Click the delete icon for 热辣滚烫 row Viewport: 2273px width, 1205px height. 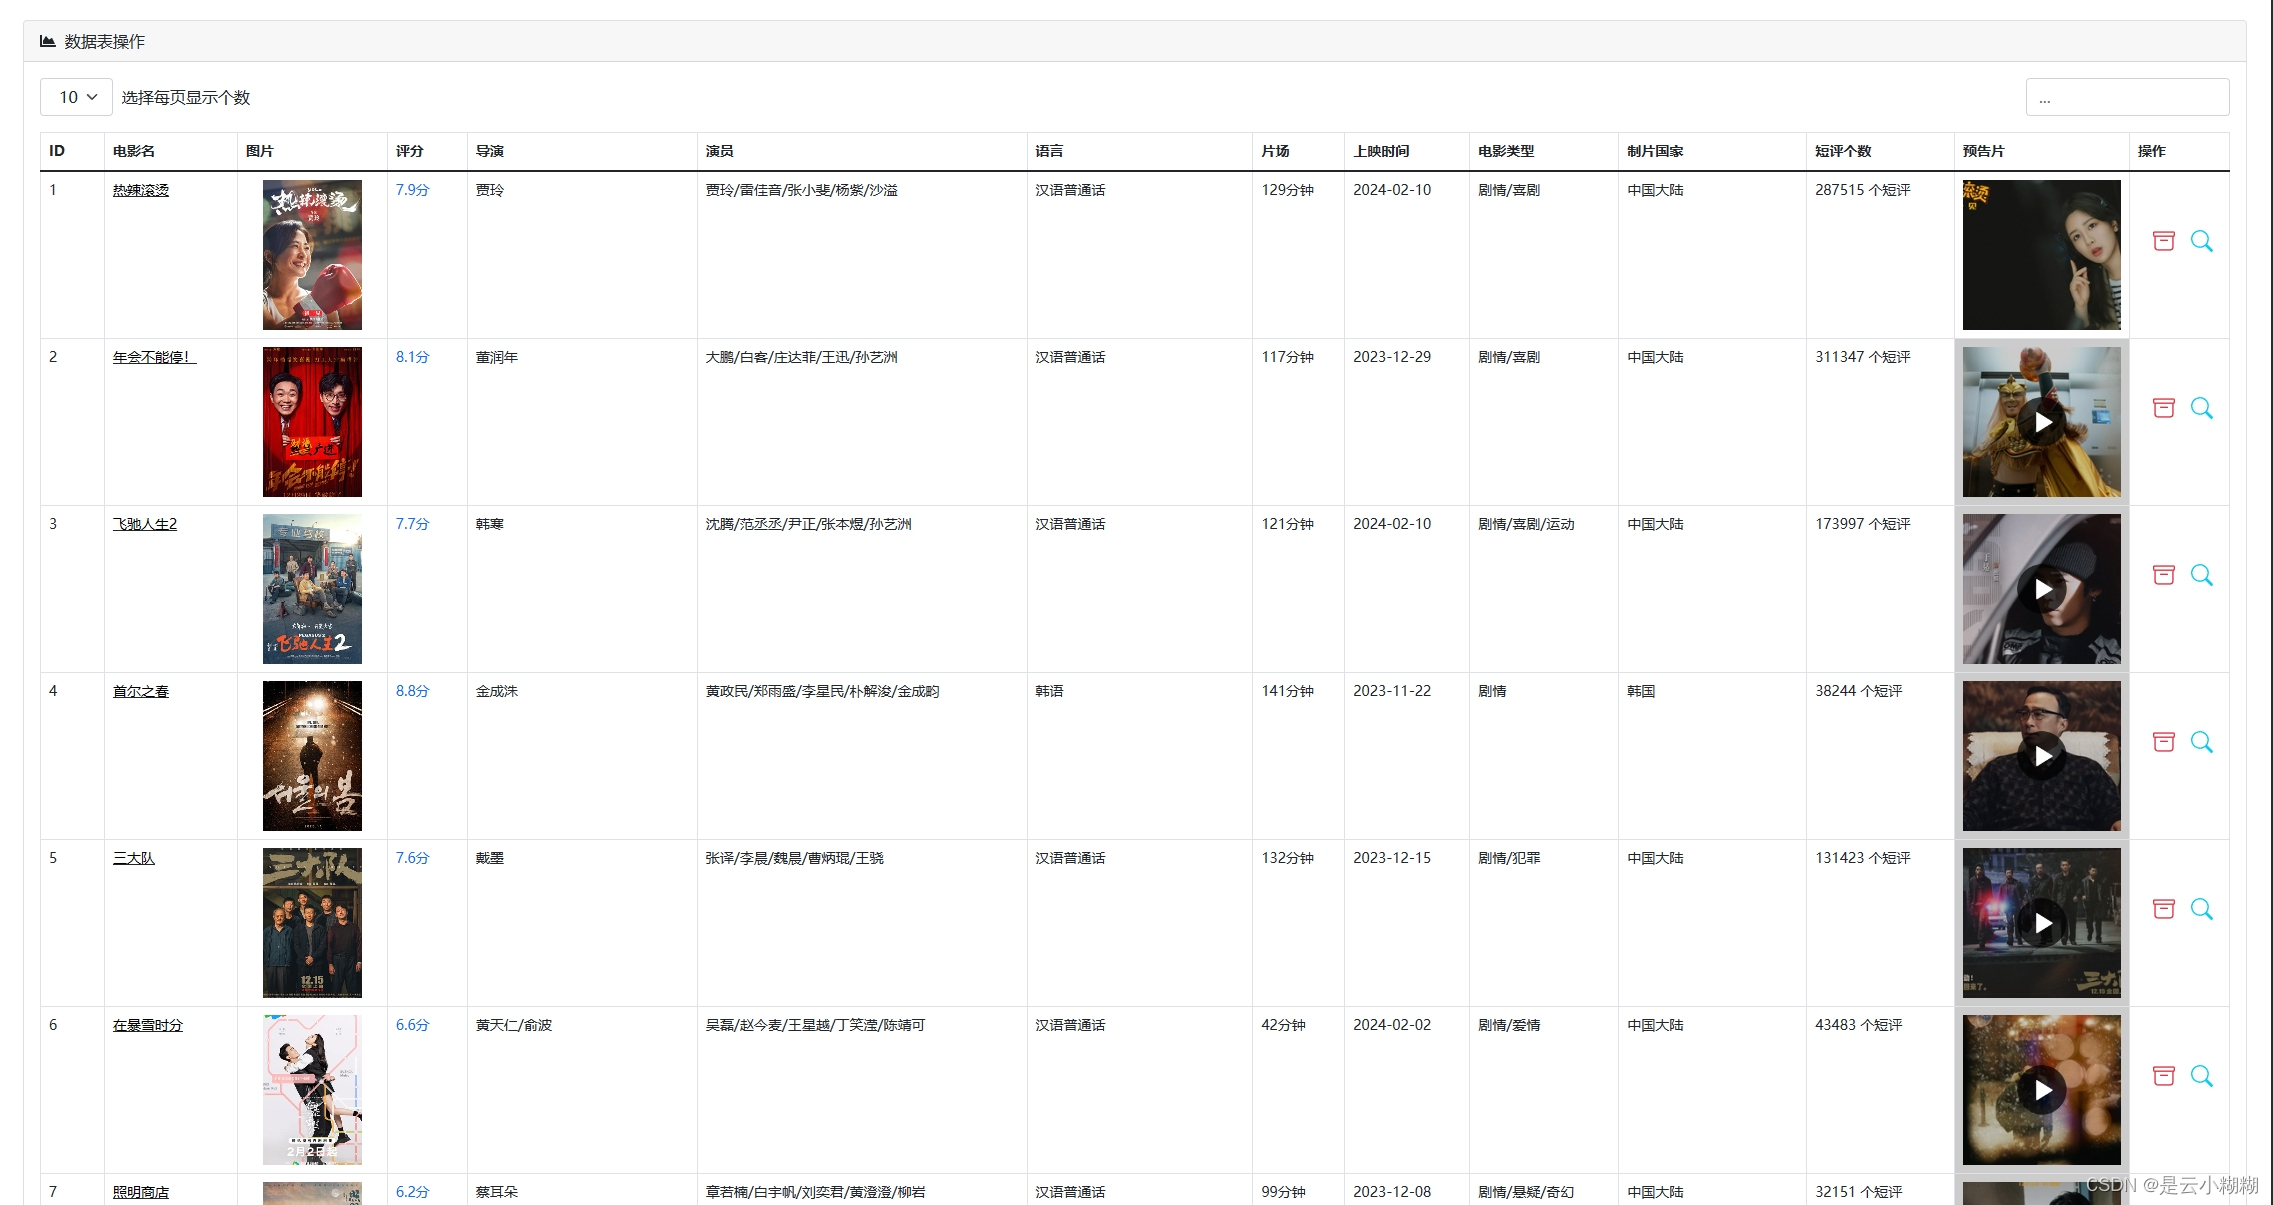point(2163,241)
